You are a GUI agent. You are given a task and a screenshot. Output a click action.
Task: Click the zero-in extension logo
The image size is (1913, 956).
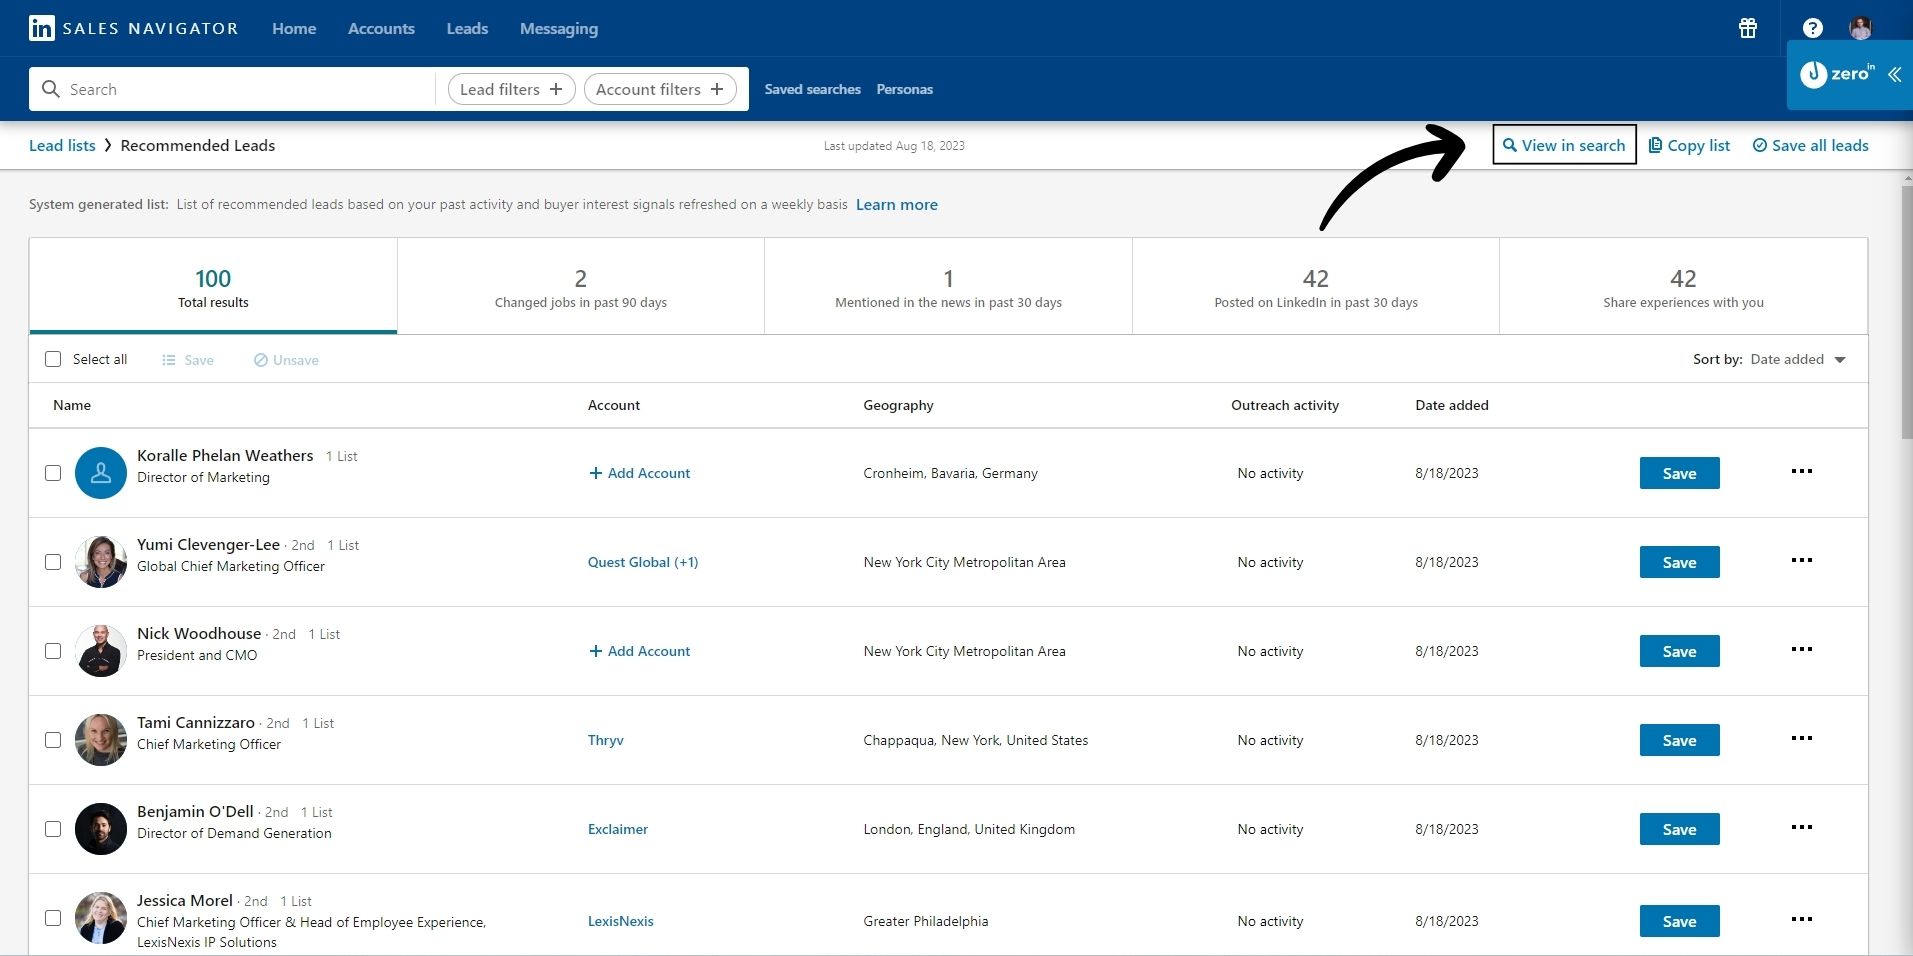pos(1837,74)
